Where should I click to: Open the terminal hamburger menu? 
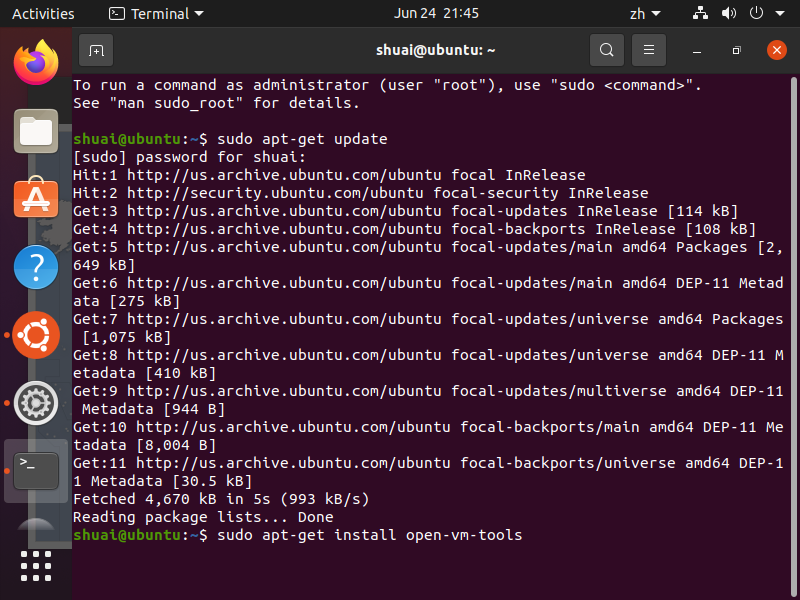[x=648, y=50]
